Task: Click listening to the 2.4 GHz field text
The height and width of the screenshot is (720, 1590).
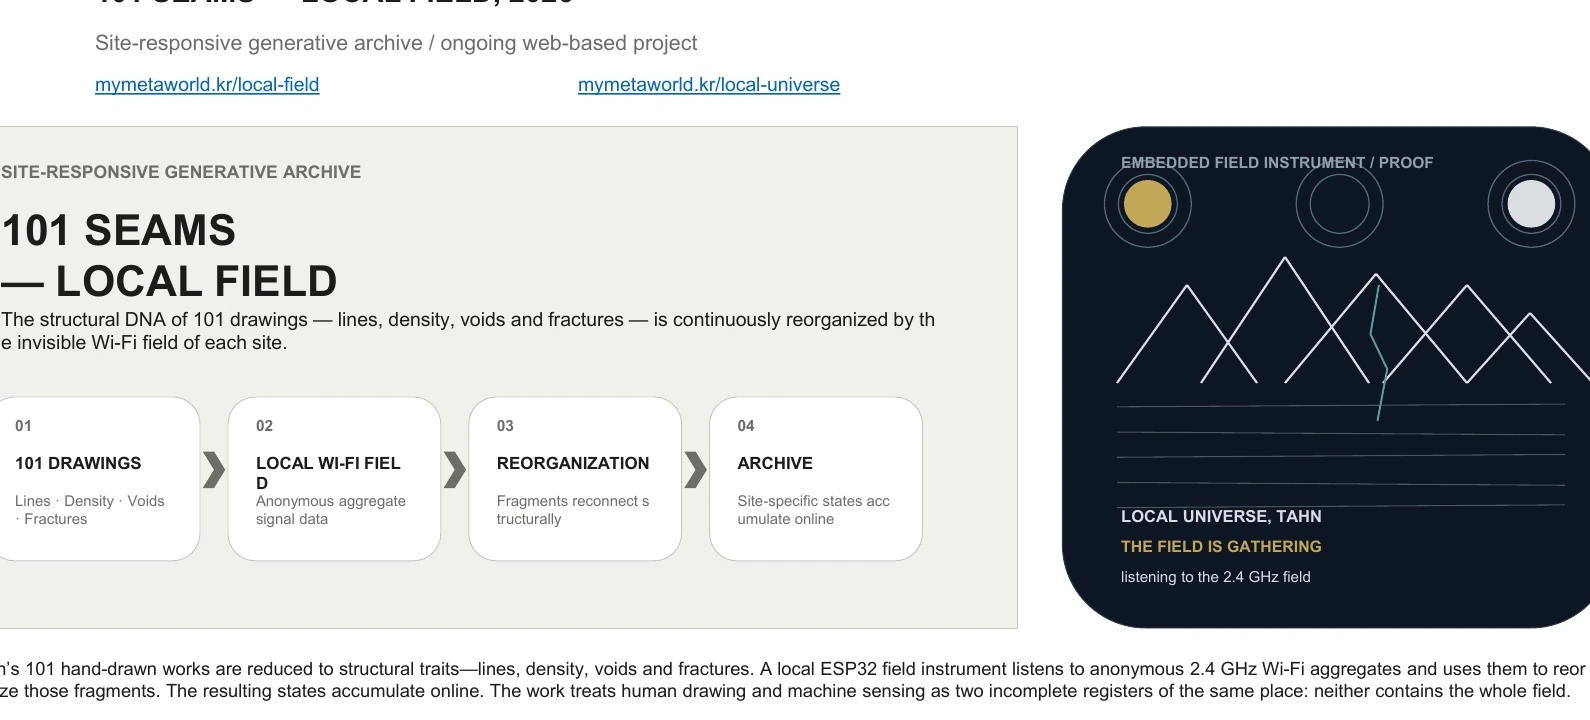Action: pyautogui.click(x=1215, y=577)
